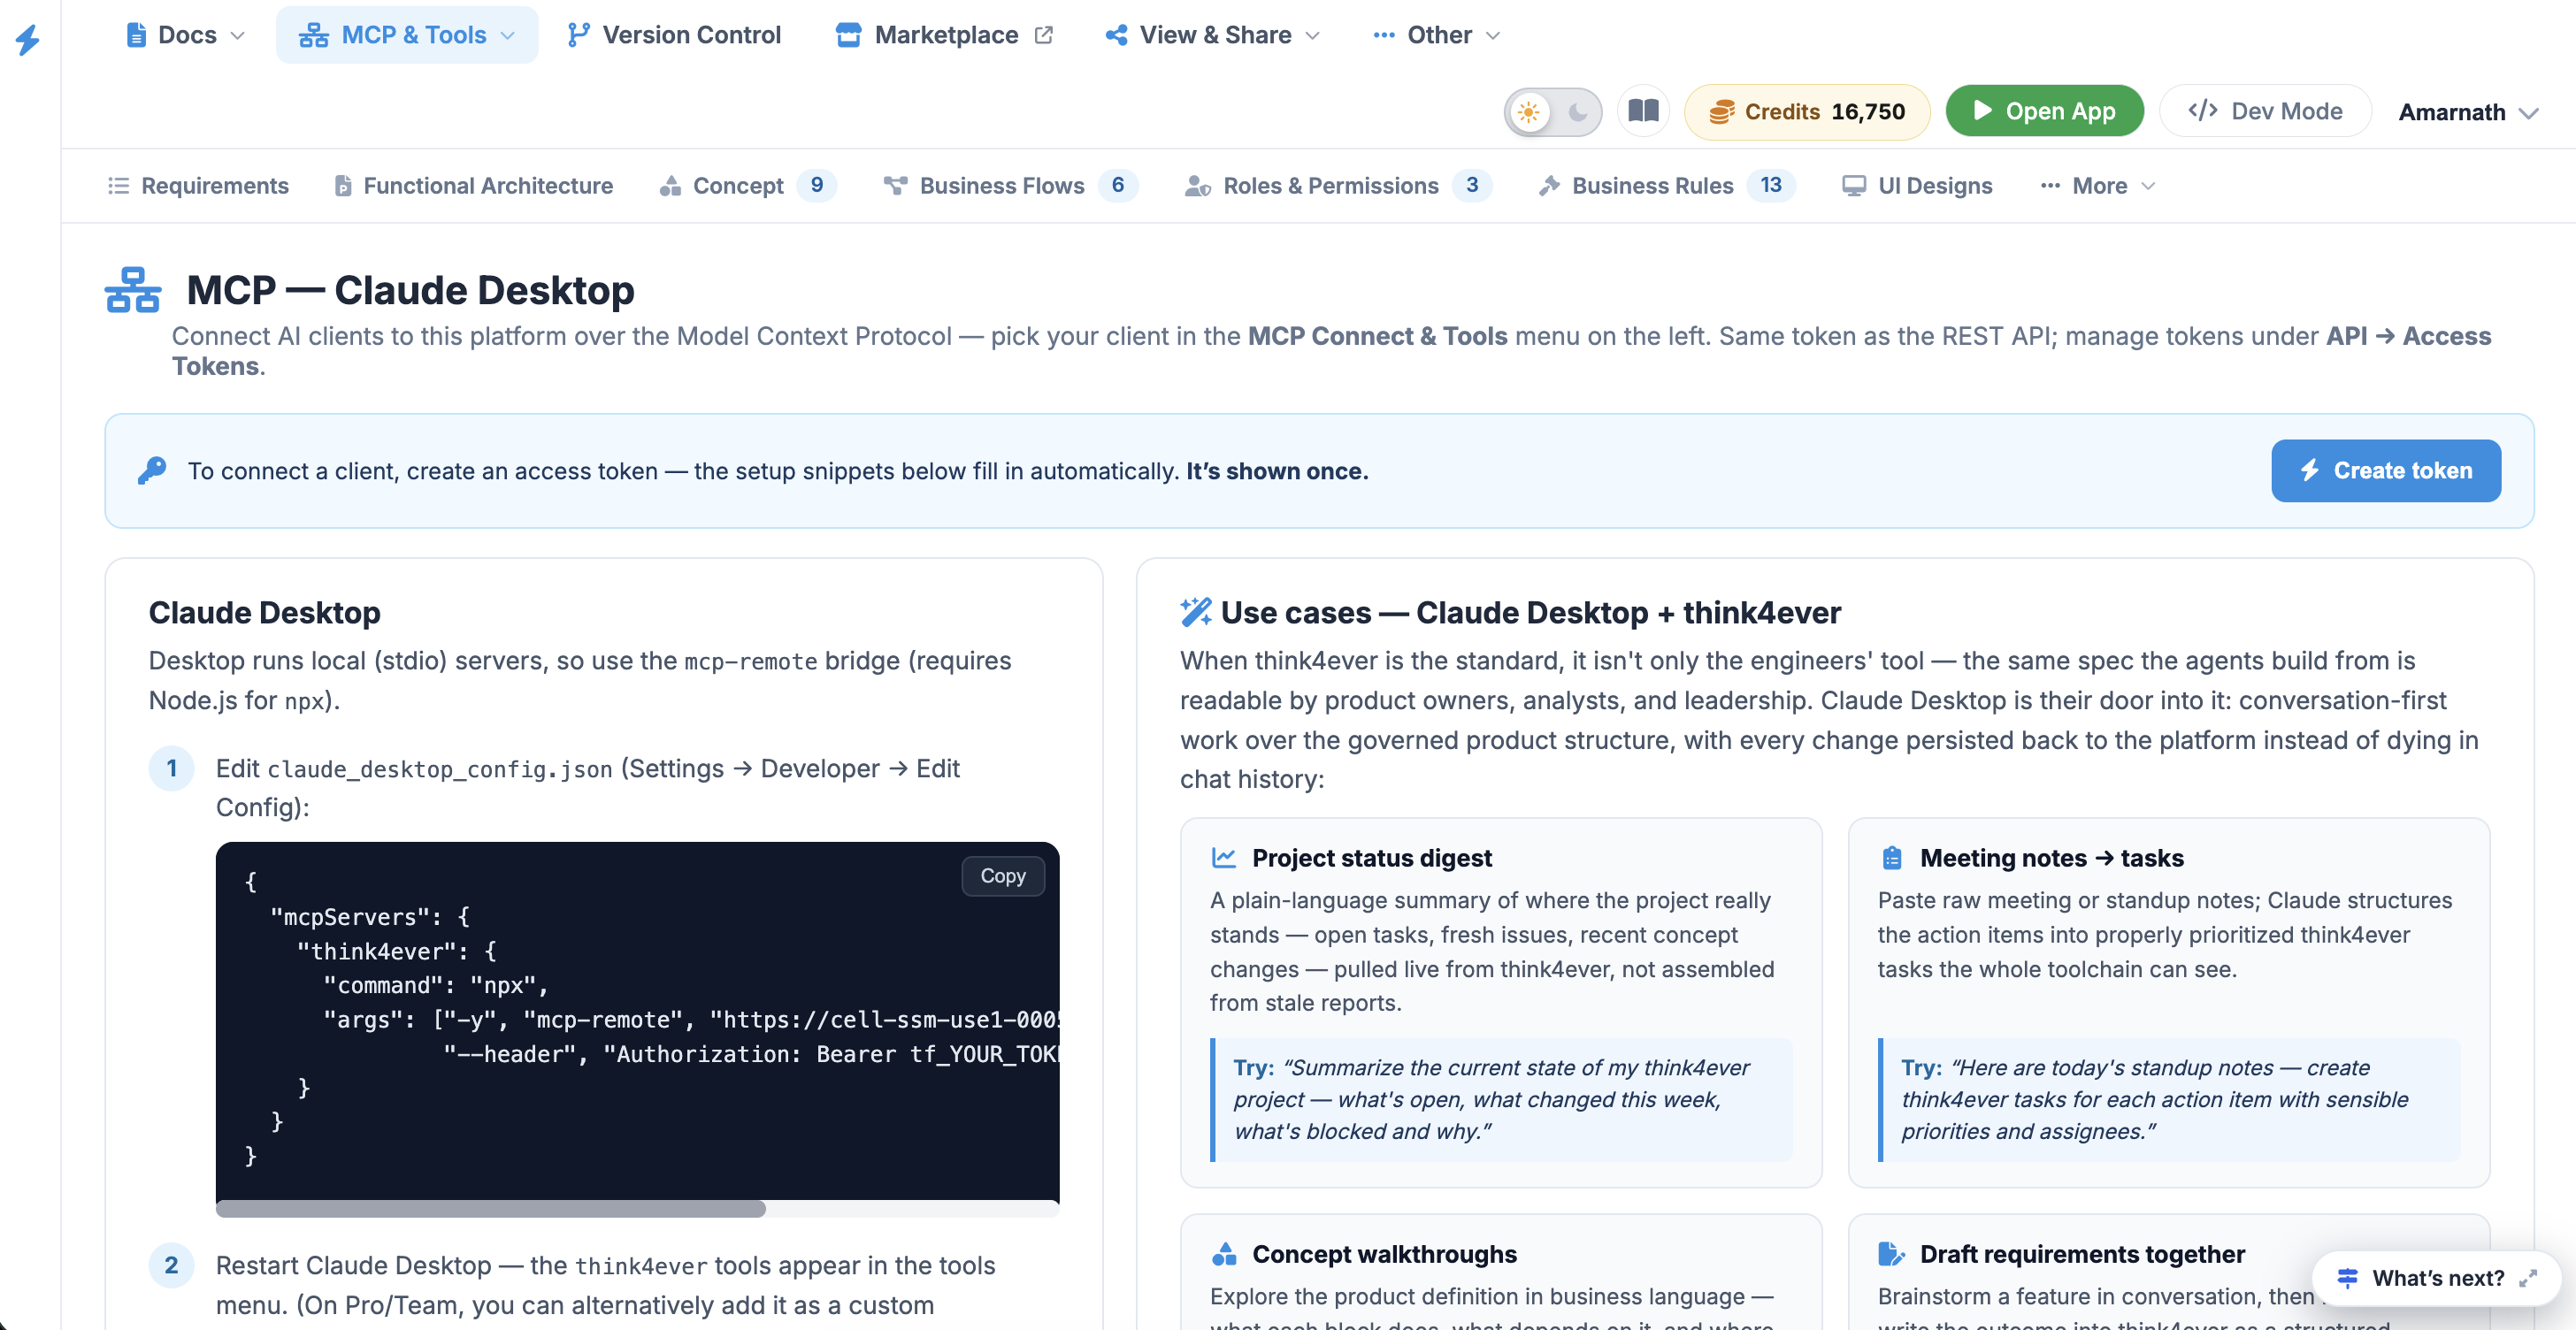
Task: Open the Marketplace external link
Action: pos(944,35)
